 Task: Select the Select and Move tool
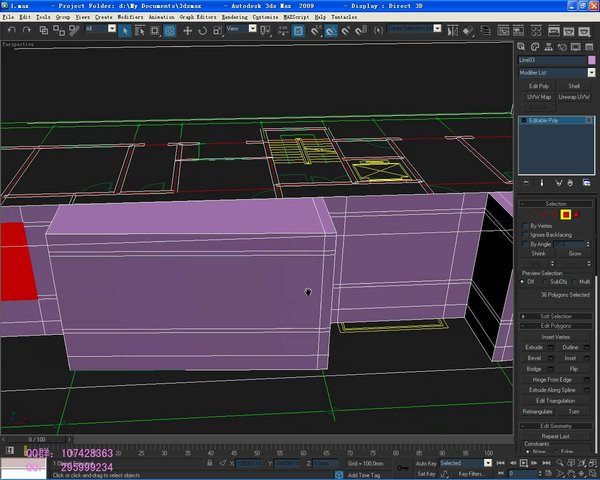(x=187, y=31)
